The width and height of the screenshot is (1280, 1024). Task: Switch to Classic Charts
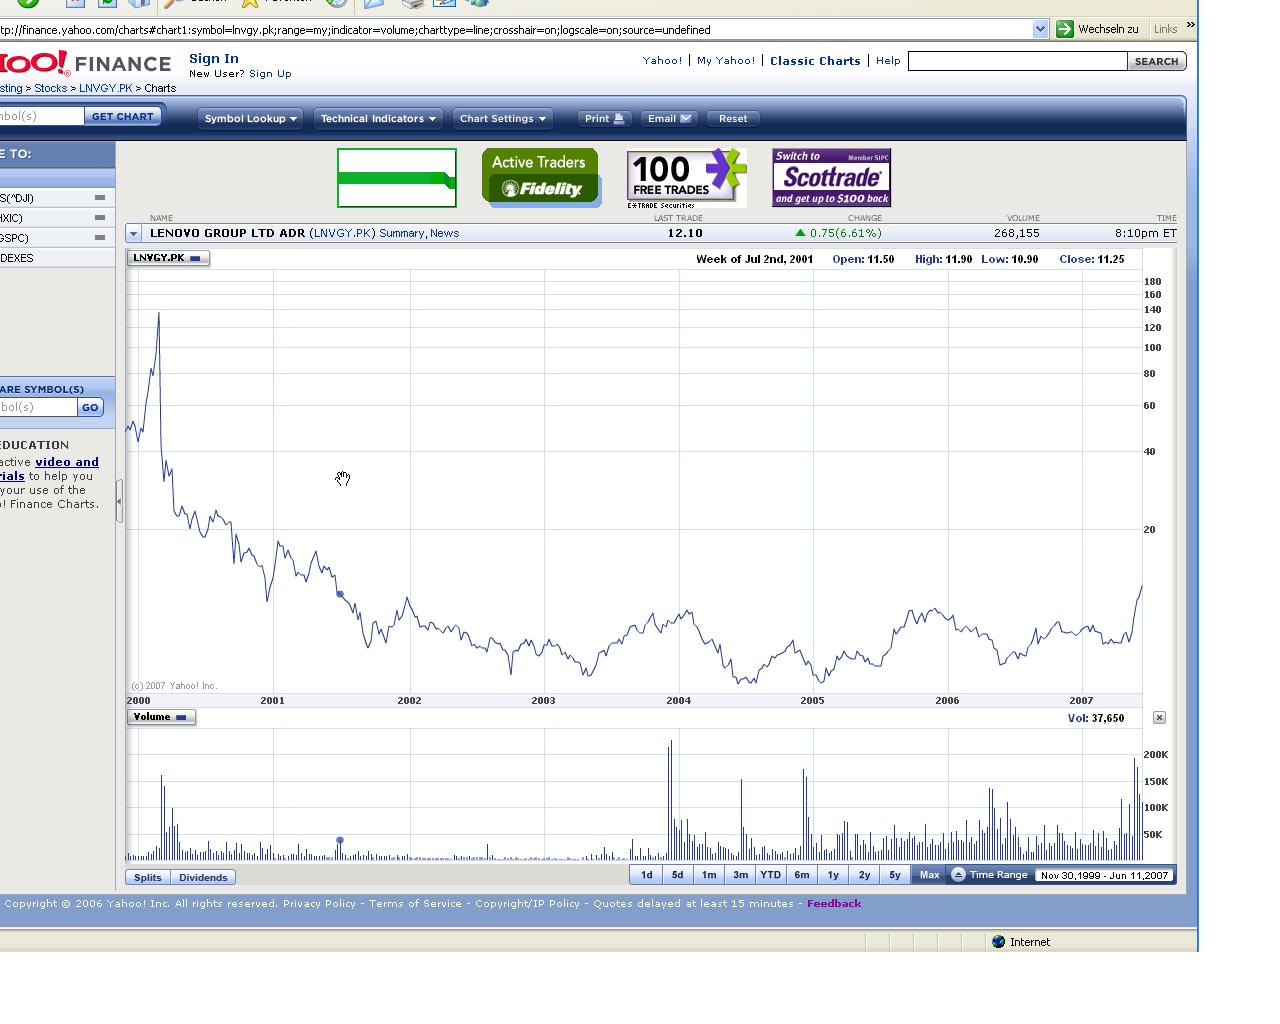coord(815,61)
